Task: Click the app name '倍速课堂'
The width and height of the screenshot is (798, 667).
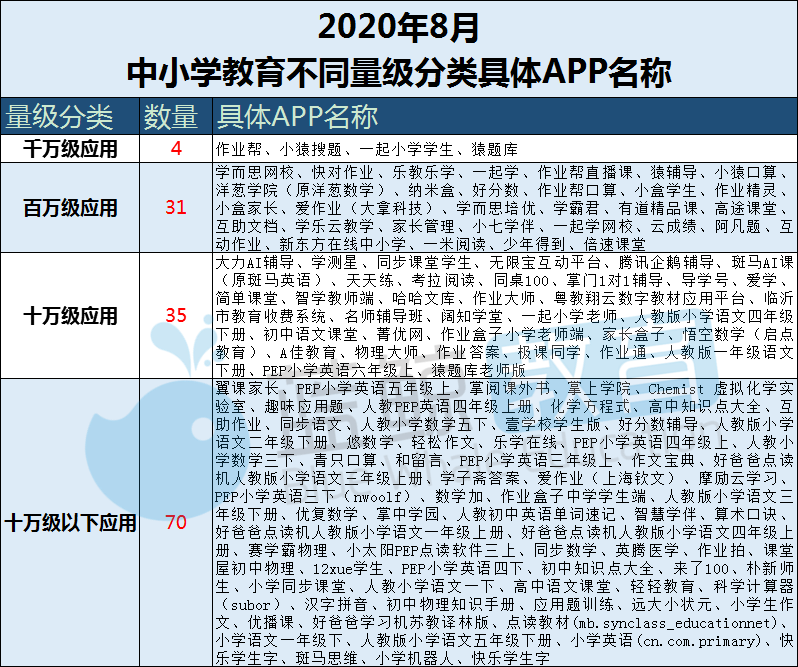Action: (615, 244)
